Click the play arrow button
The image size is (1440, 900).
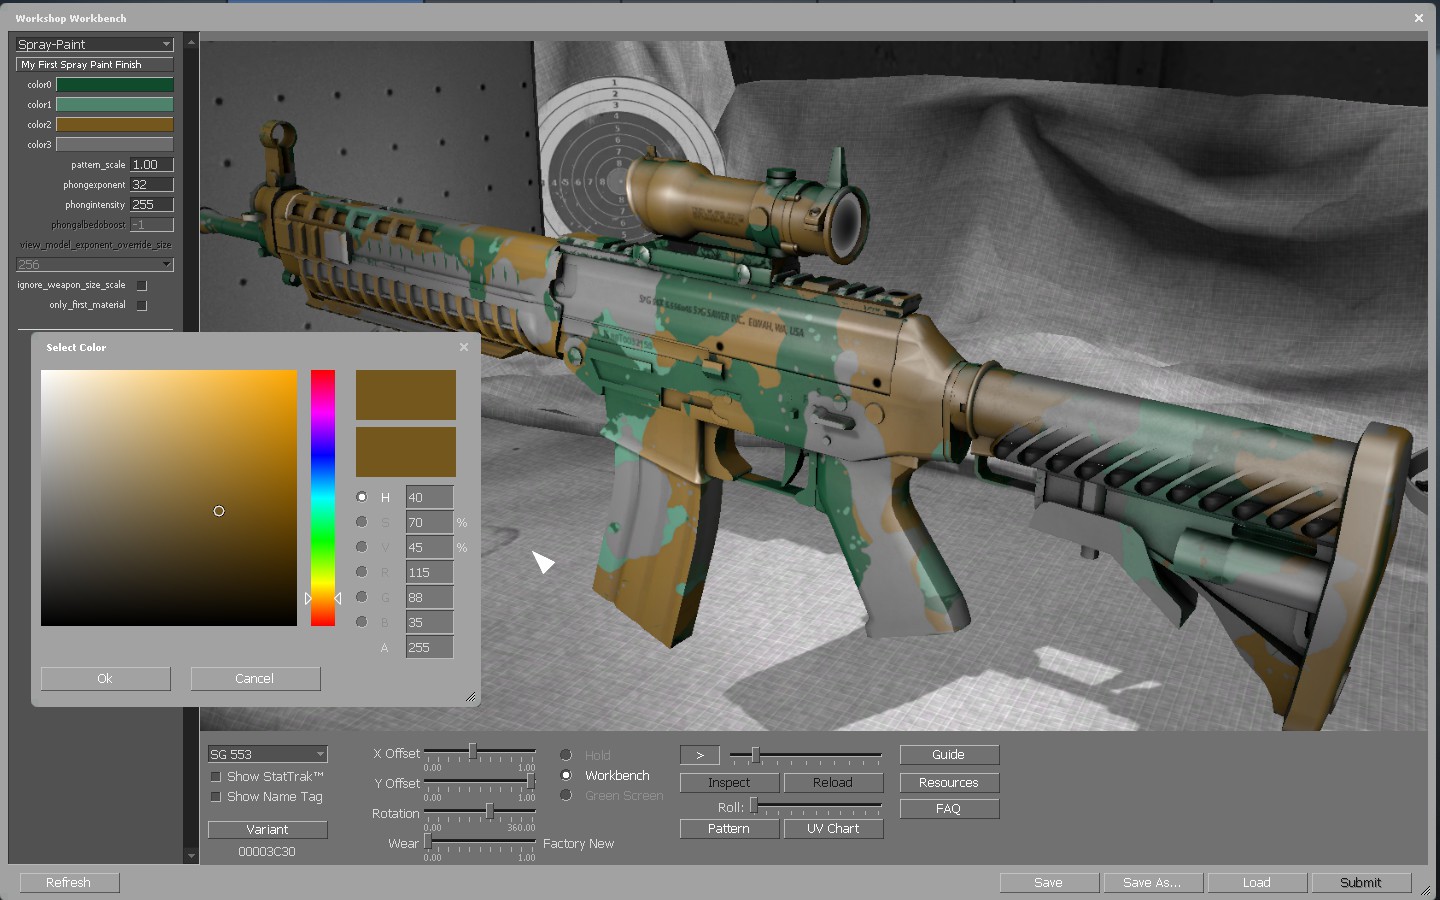coord(700,755)
